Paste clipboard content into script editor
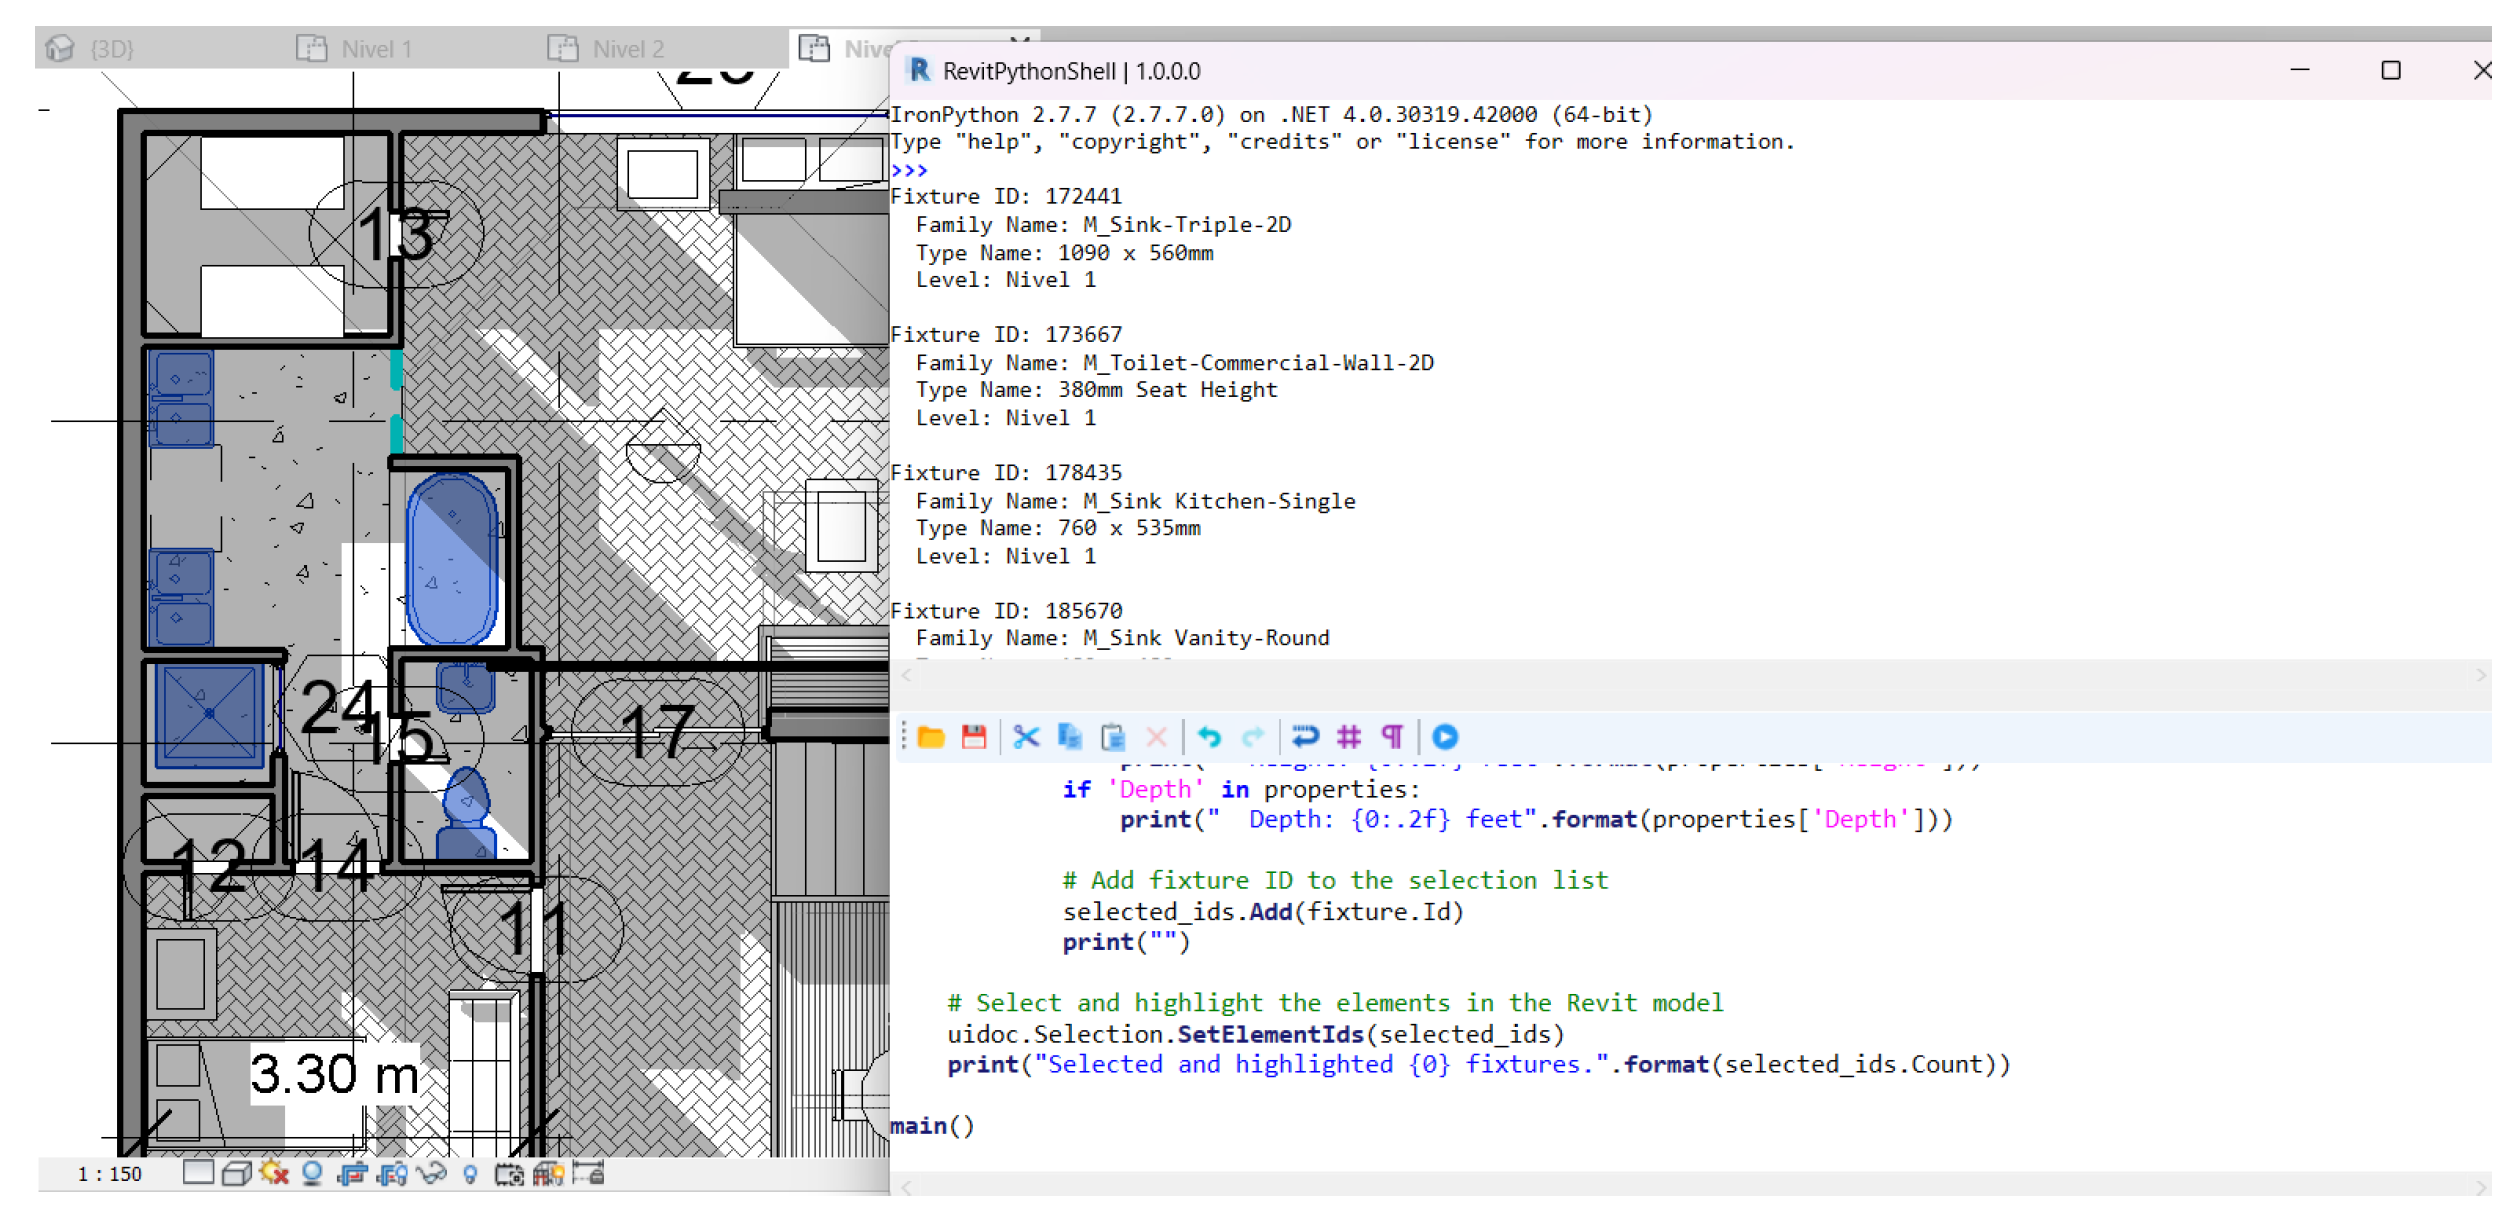Screen dimensions: 2516x1220 click(1113, 738)
